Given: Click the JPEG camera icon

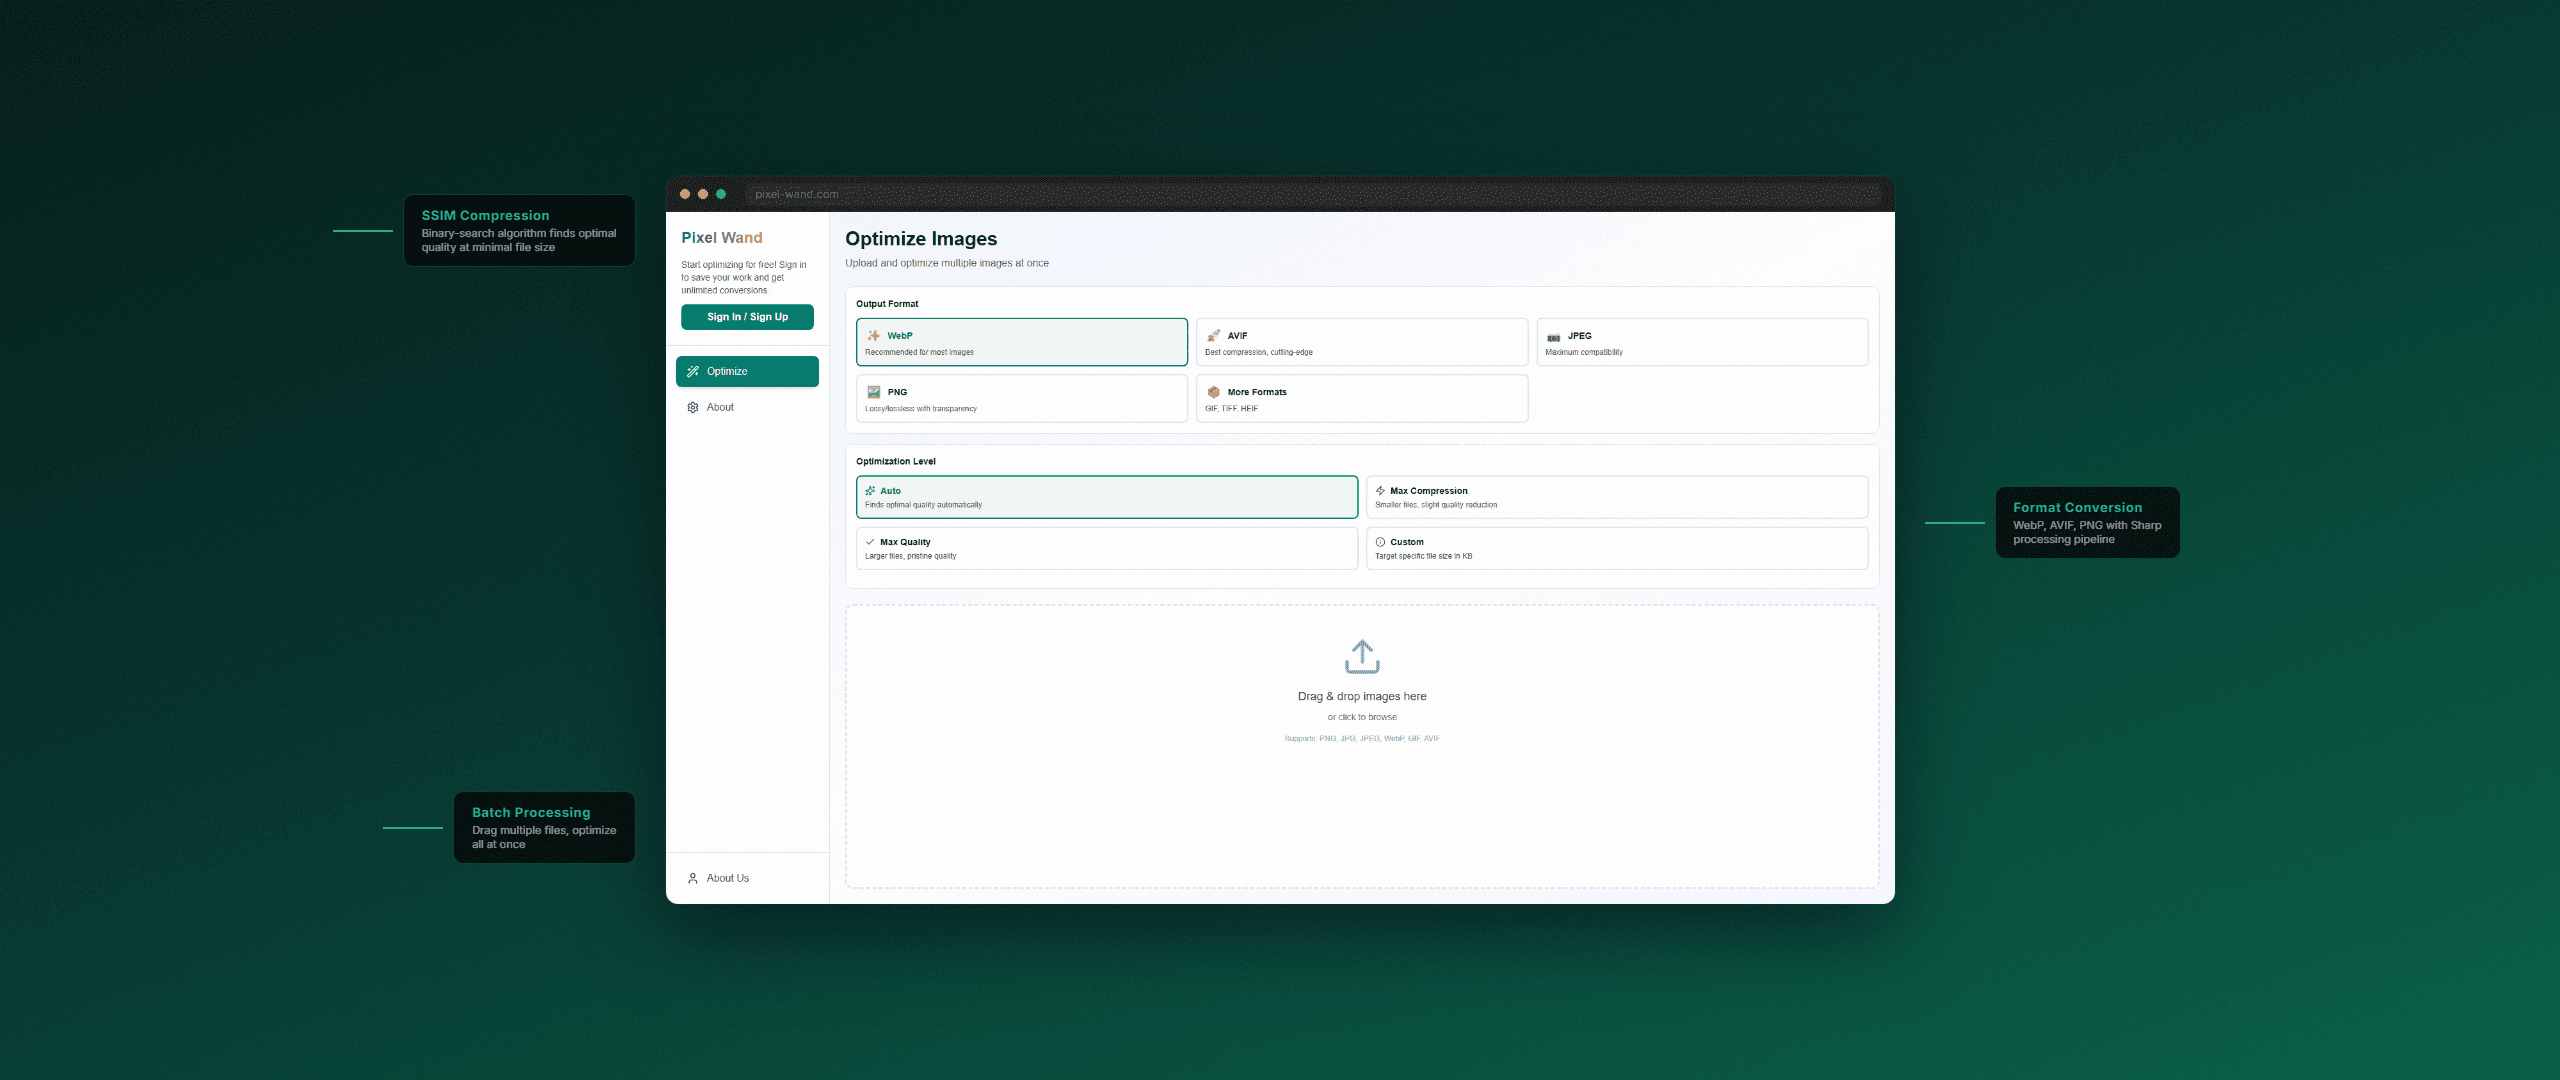Looking at the screenshot, I should coord(1553,336).
